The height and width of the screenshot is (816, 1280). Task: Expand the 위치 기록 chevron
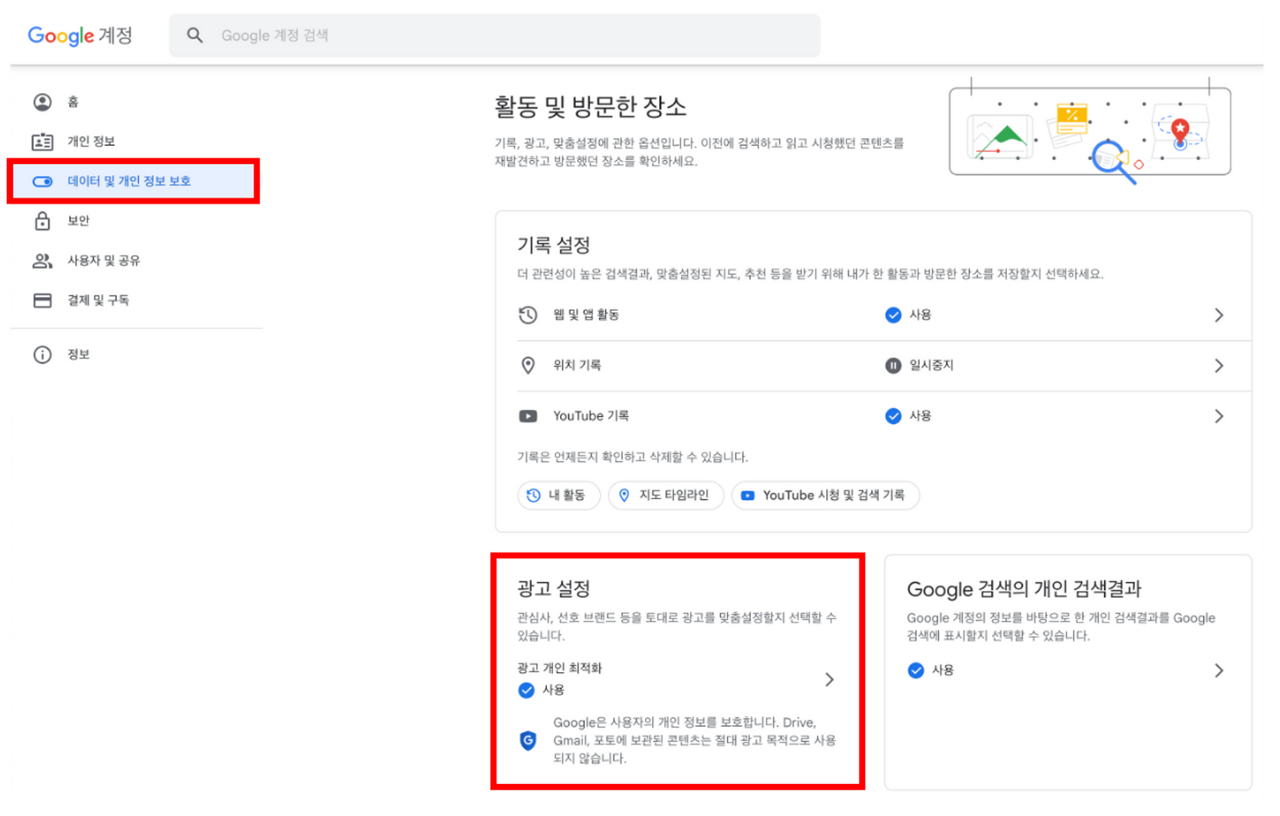(1218, 365)
